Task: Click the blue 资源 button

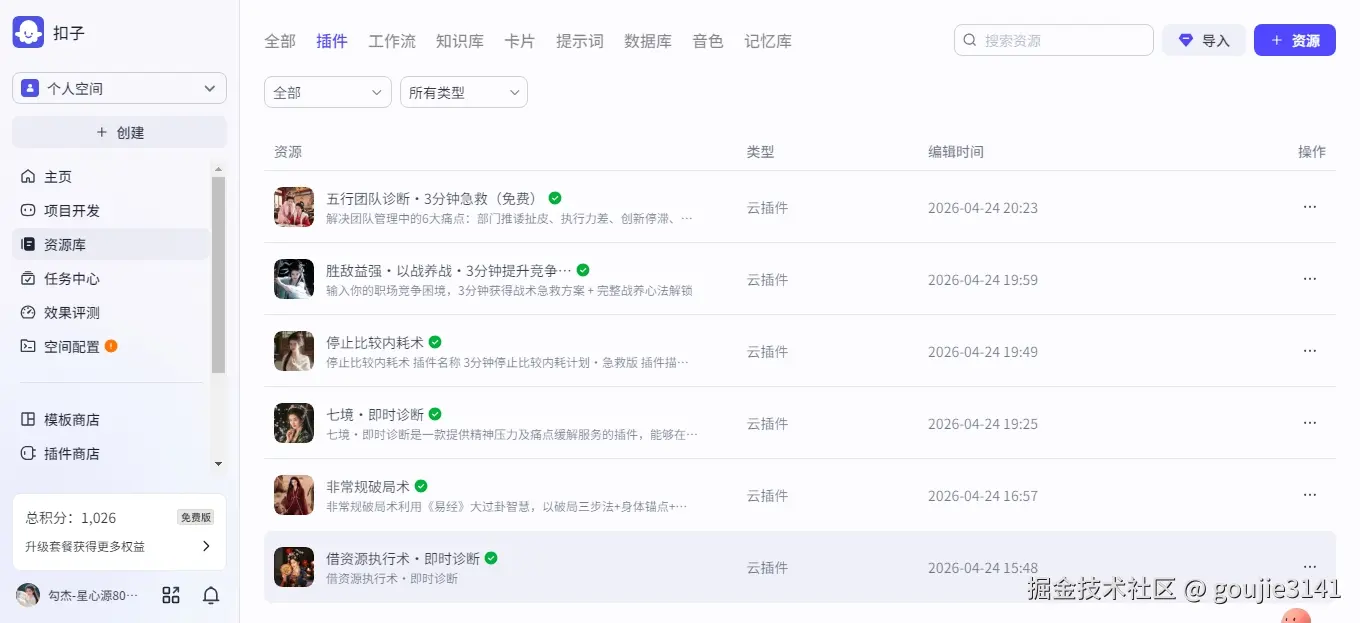Action: pyautogui.click(x=1294, y=40)
